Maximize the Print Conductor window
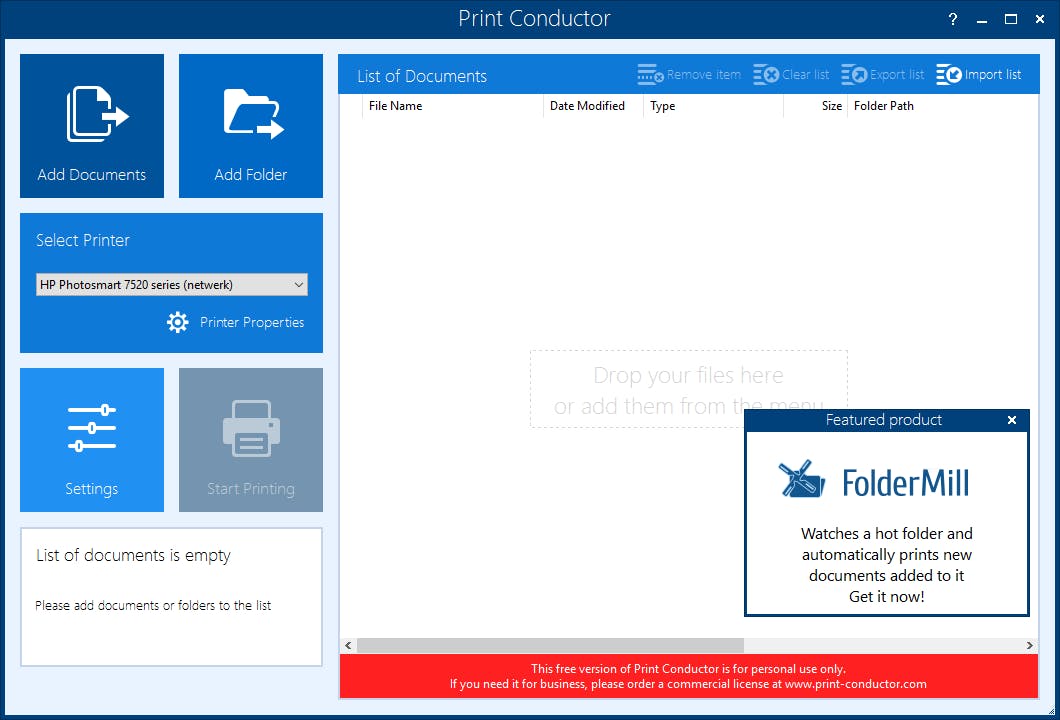Image resolution: width=1060 pixels, height=720 pixels. 1011,19
